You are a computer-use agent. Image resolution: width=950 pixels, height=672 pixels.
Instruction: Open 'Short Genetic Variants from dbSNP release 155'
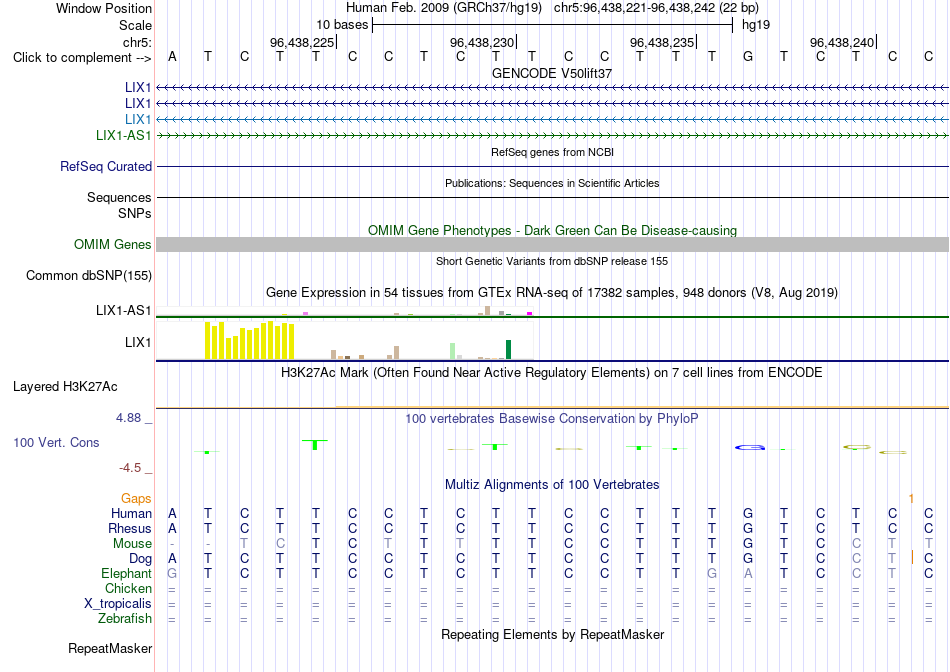(x=552, y=261)
